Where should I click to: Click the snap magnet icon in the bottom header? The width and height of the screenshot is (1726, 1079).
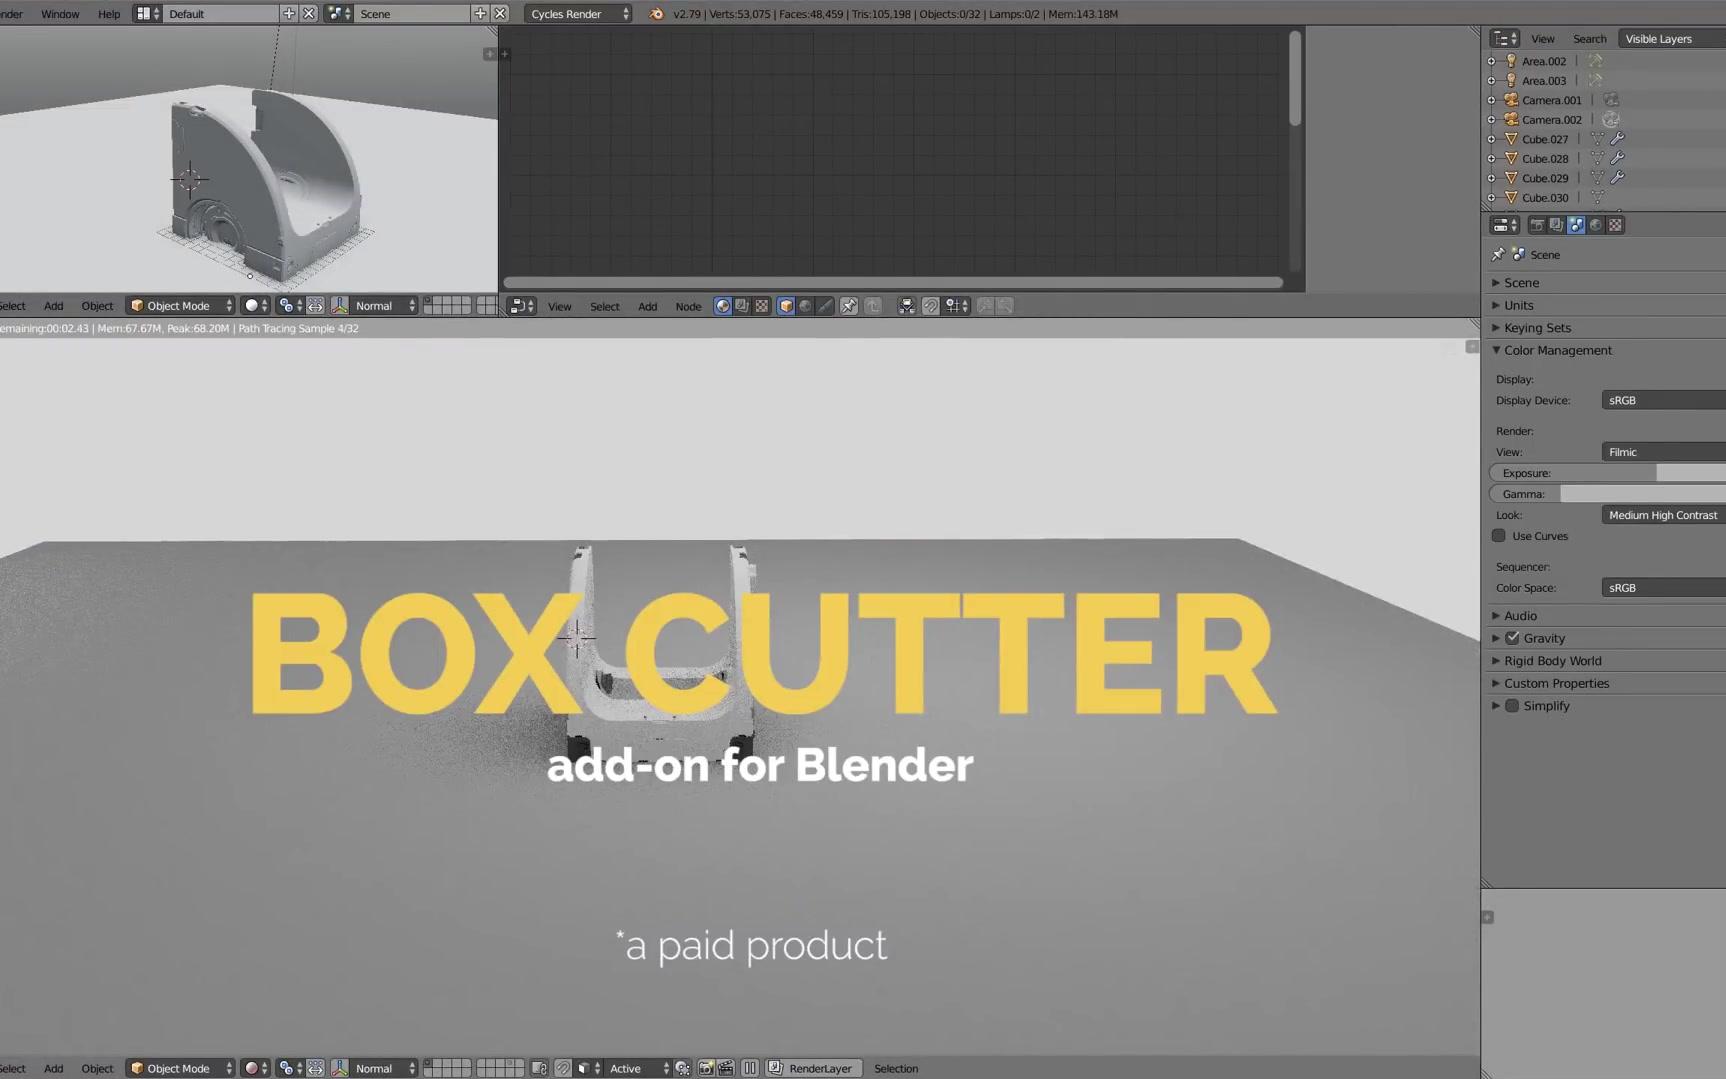(564, 1068)
